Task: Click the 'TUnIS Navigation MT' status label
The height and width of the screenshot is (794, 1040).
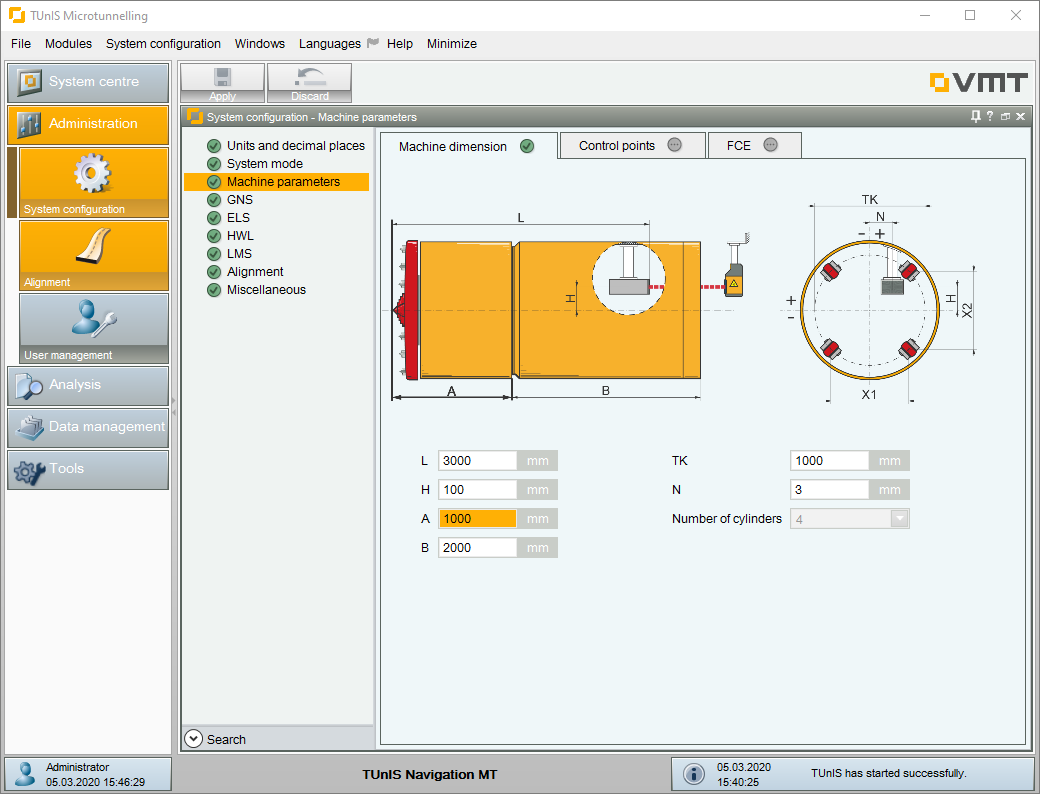Action: coord(430,775)
